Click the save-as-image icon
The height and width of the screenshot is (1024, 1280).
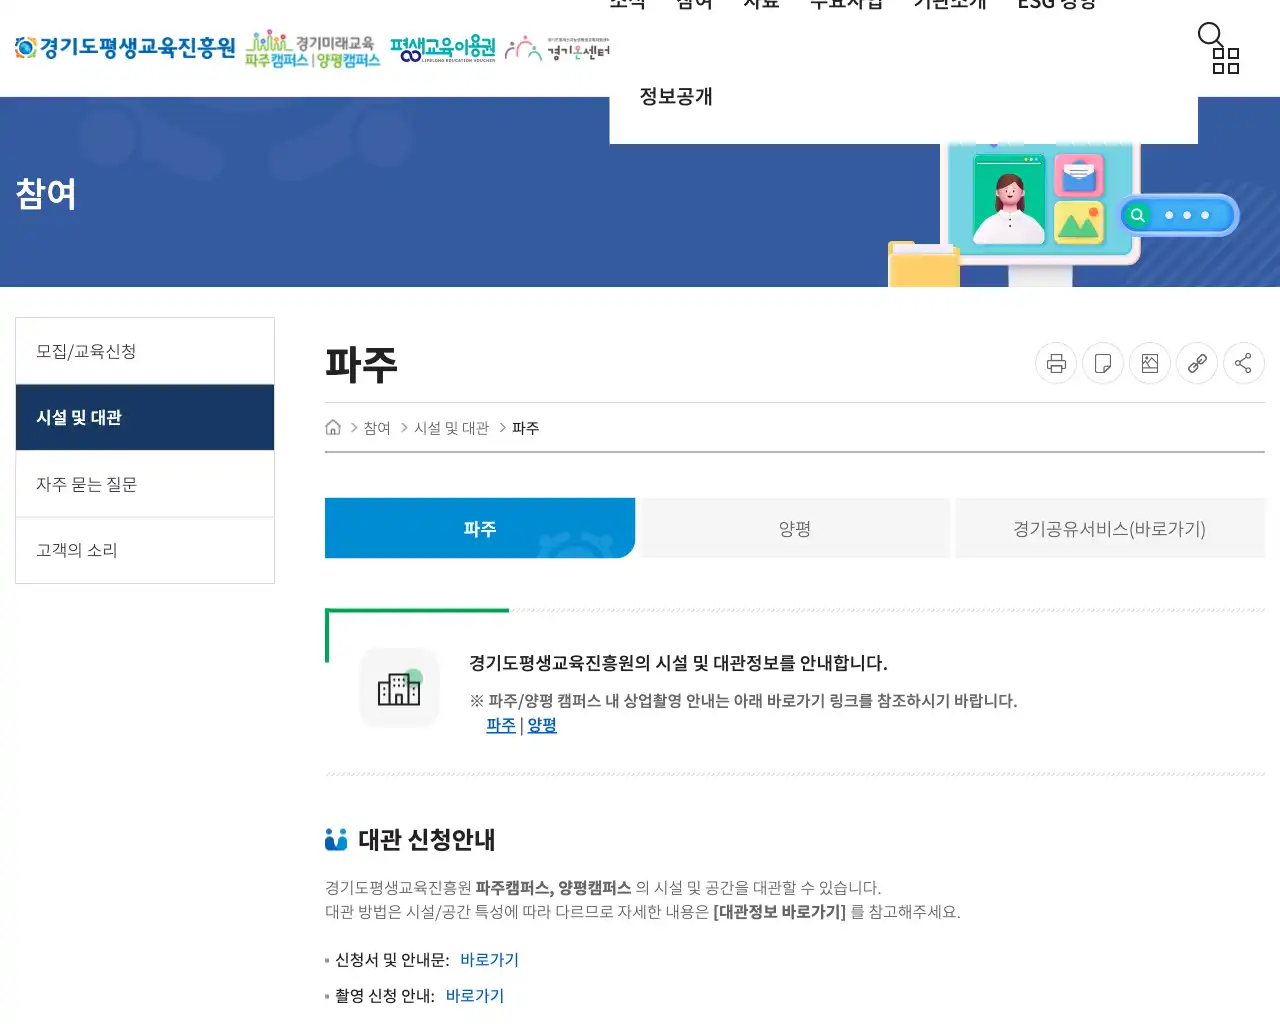[x=1150, y=363]
